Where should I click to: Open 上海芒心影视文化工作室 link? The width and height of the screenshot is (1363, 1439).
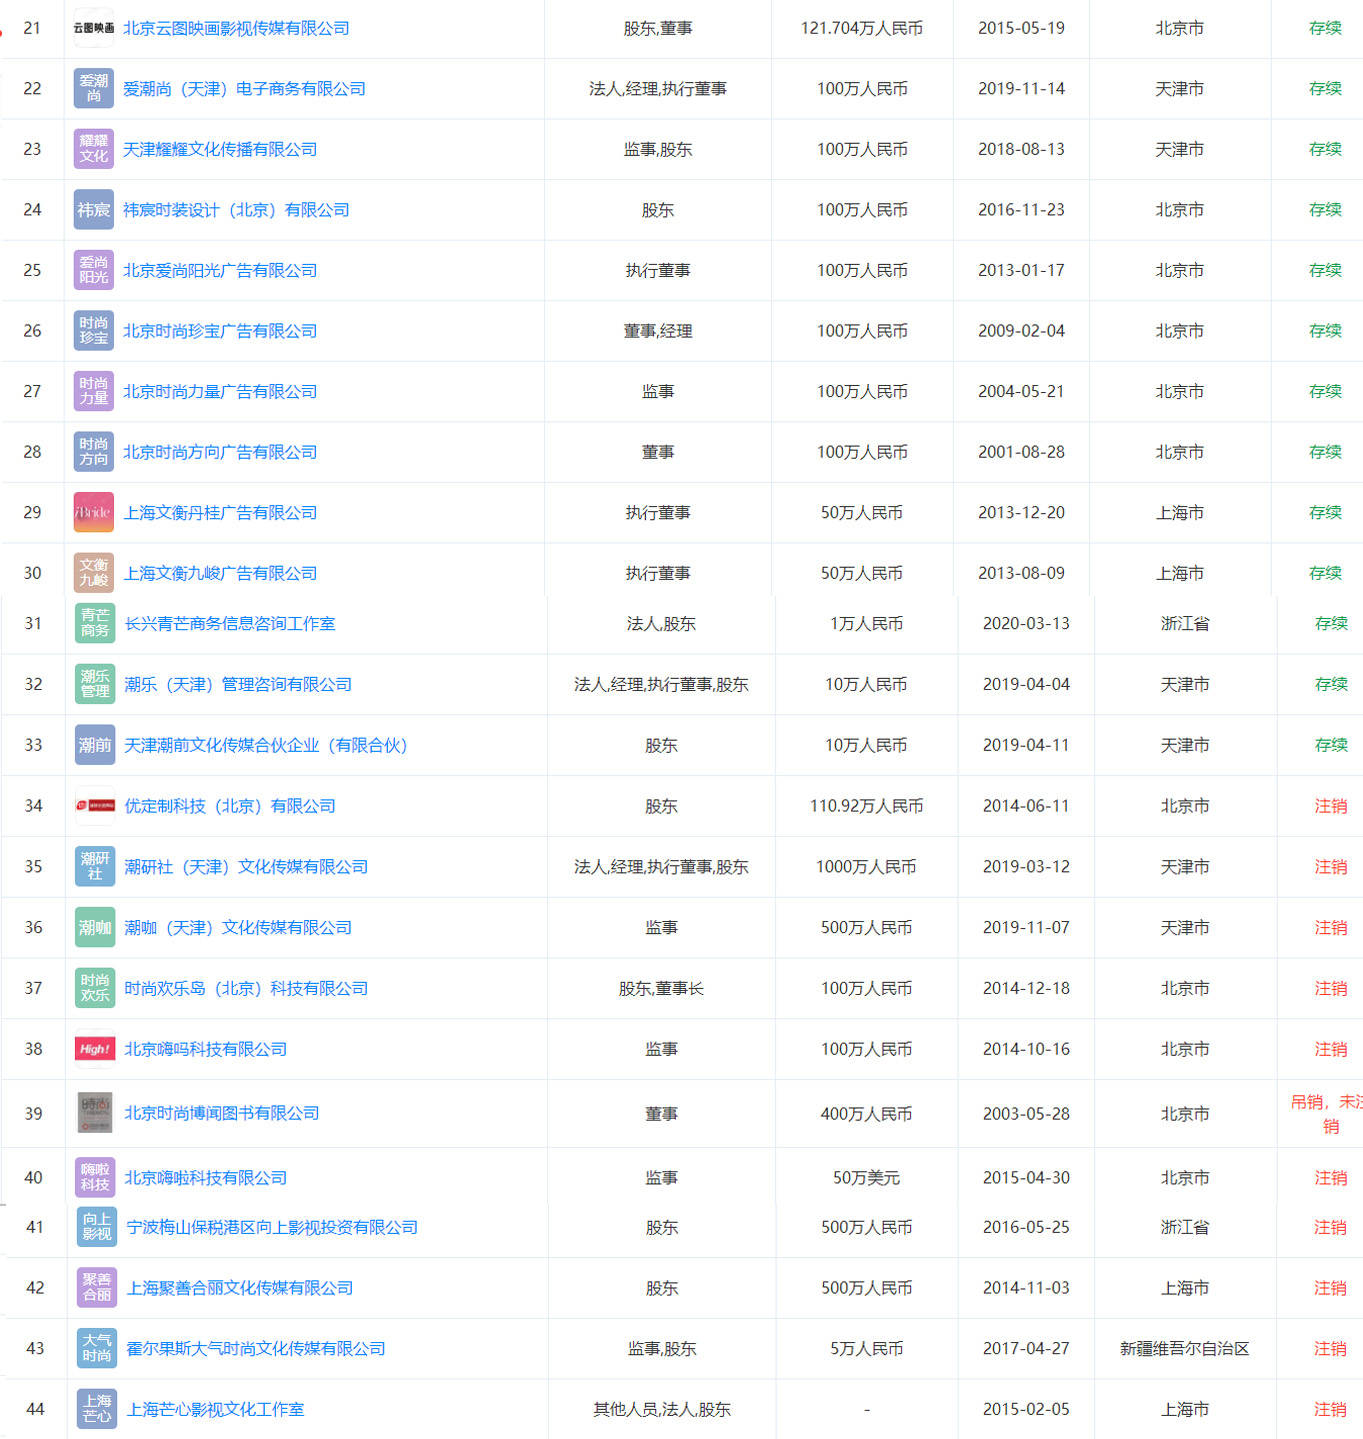coord(215,1410)
